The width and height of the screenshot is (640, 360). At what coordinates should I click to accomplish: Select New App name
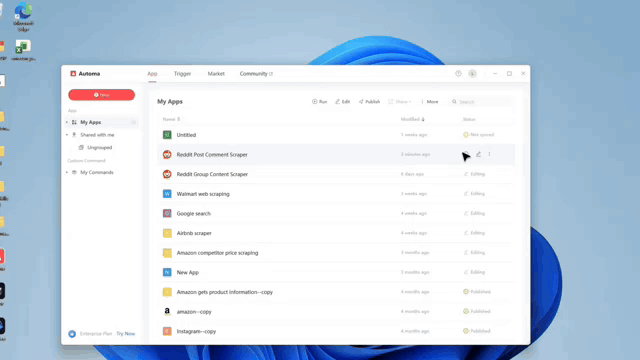[x=187, y=272]
